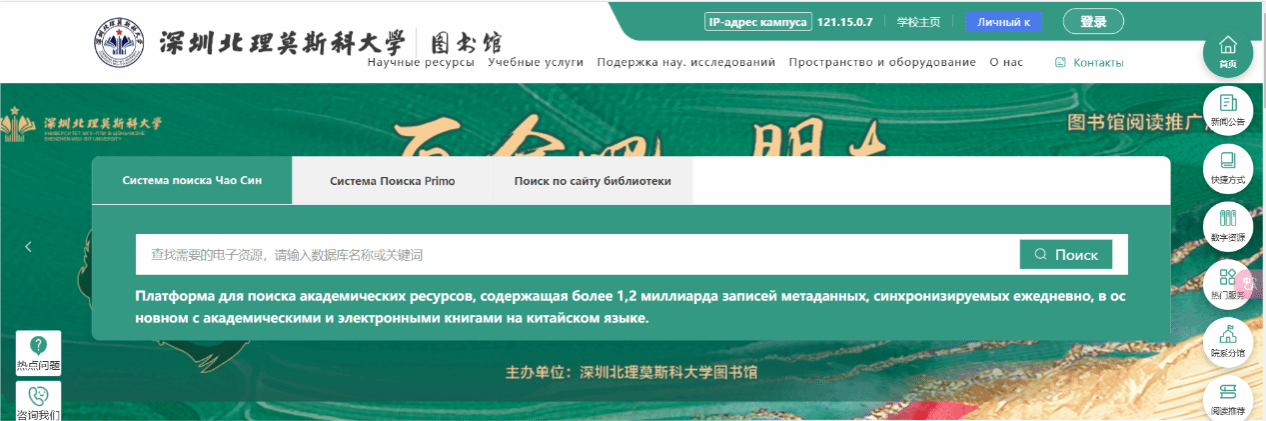
Task: Open the 首页 home icon in sidebar
Action: 1227,51
